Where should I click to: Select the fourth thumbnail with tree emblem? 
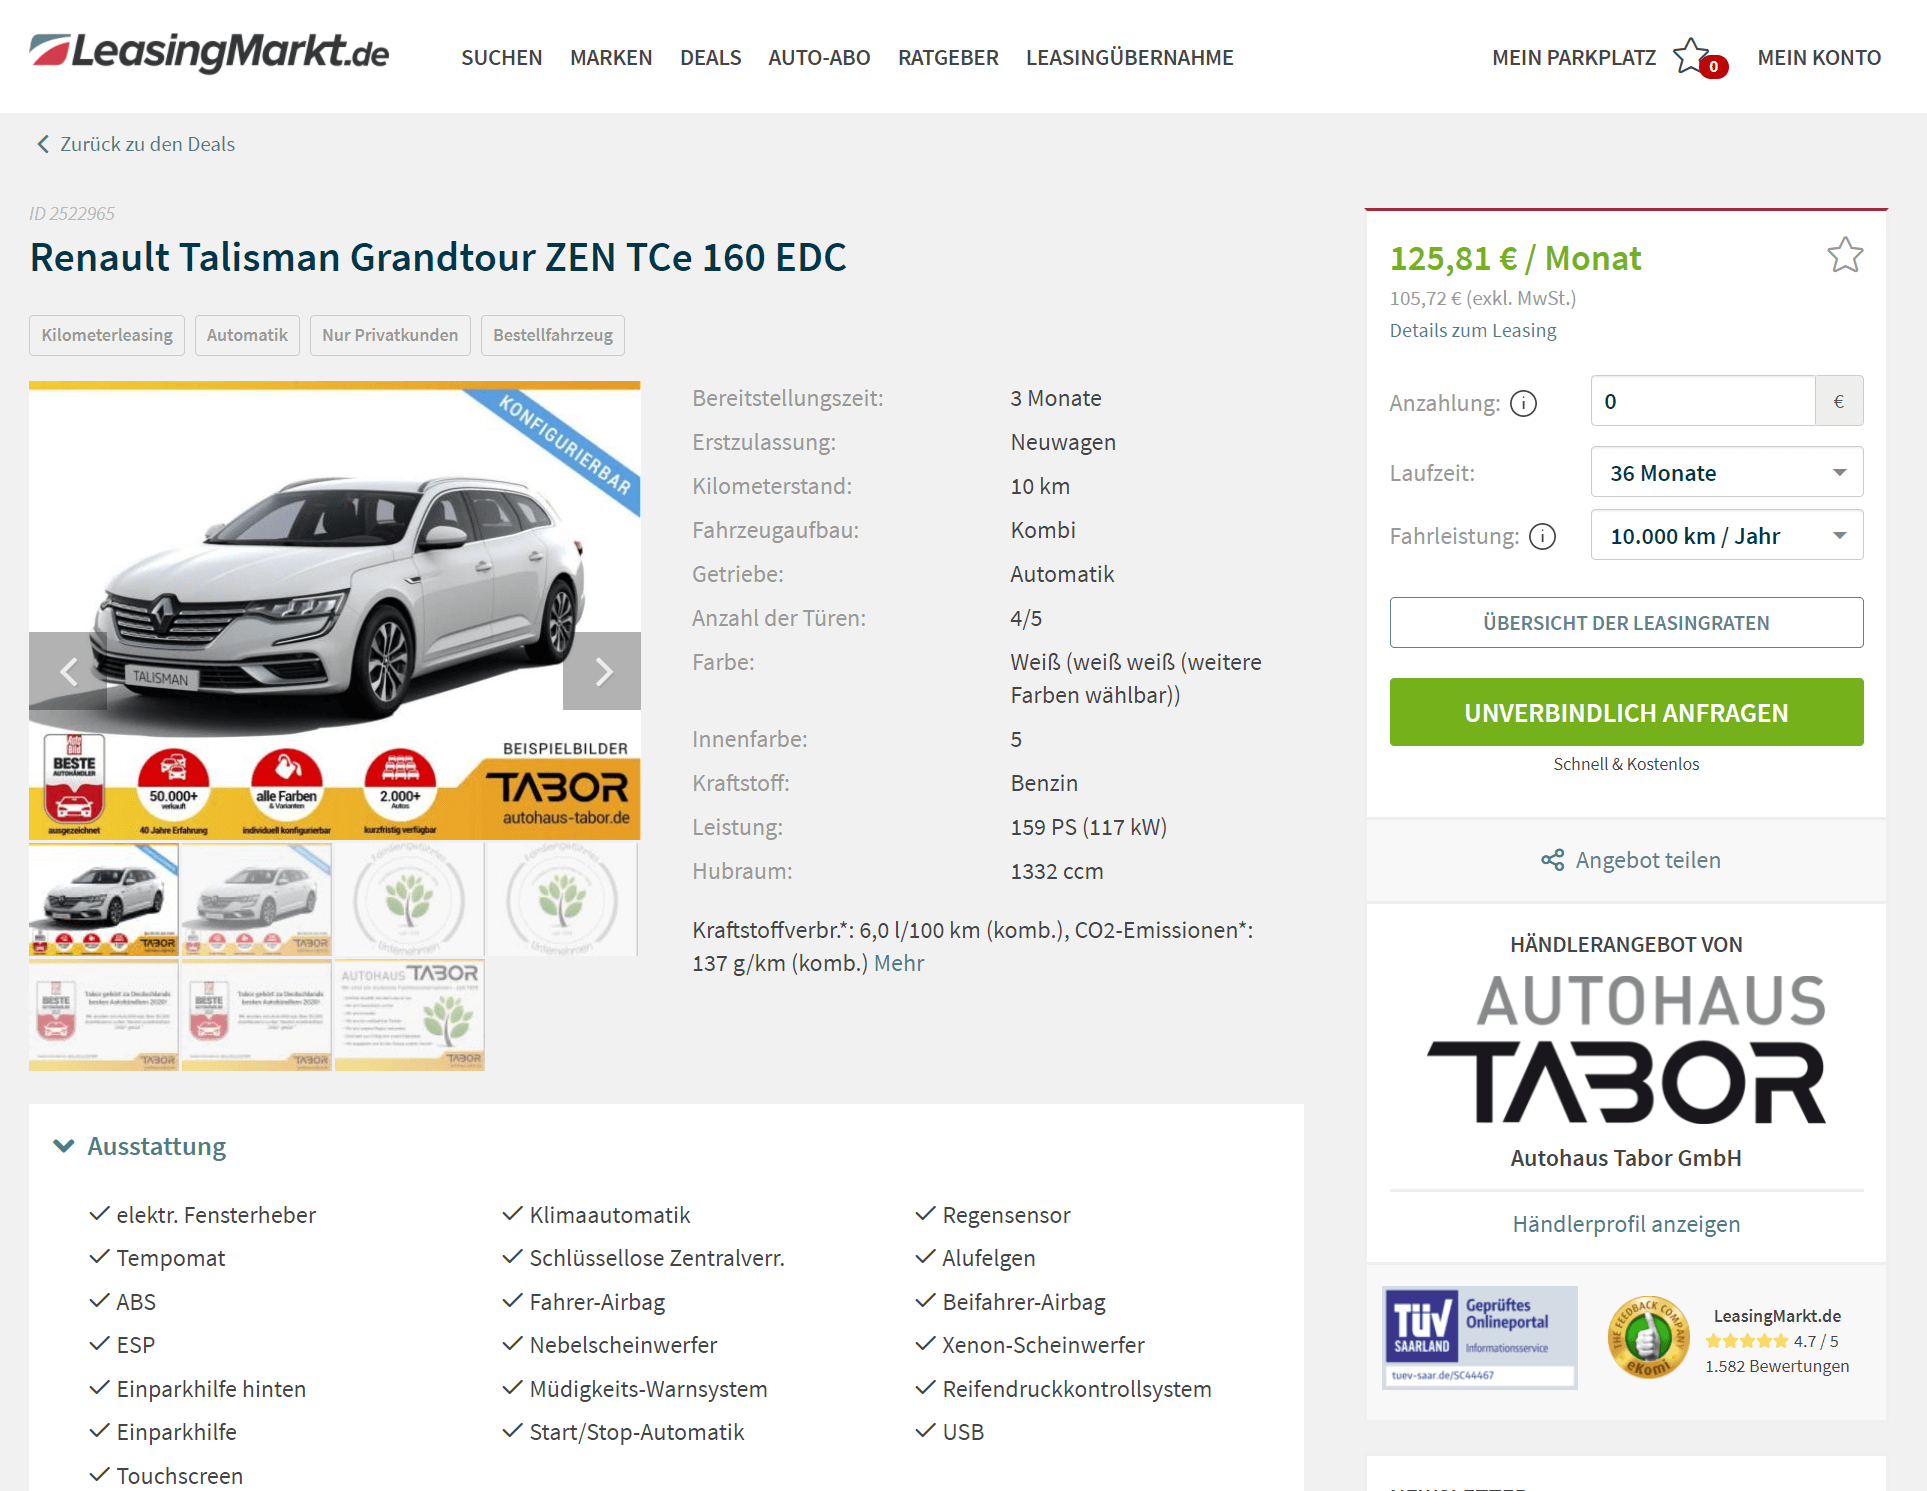click(x=562, y=898)
